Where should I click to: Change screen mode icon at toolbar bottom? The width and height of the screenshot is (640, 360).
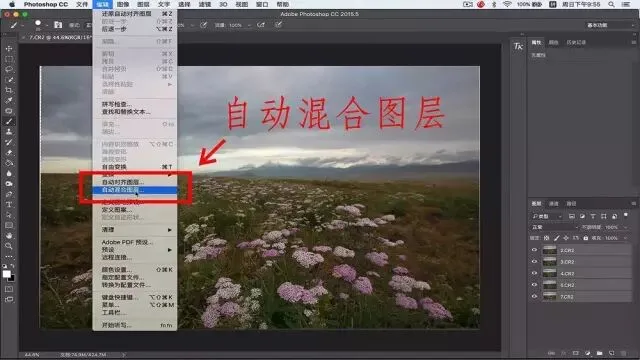click(9, 300)
